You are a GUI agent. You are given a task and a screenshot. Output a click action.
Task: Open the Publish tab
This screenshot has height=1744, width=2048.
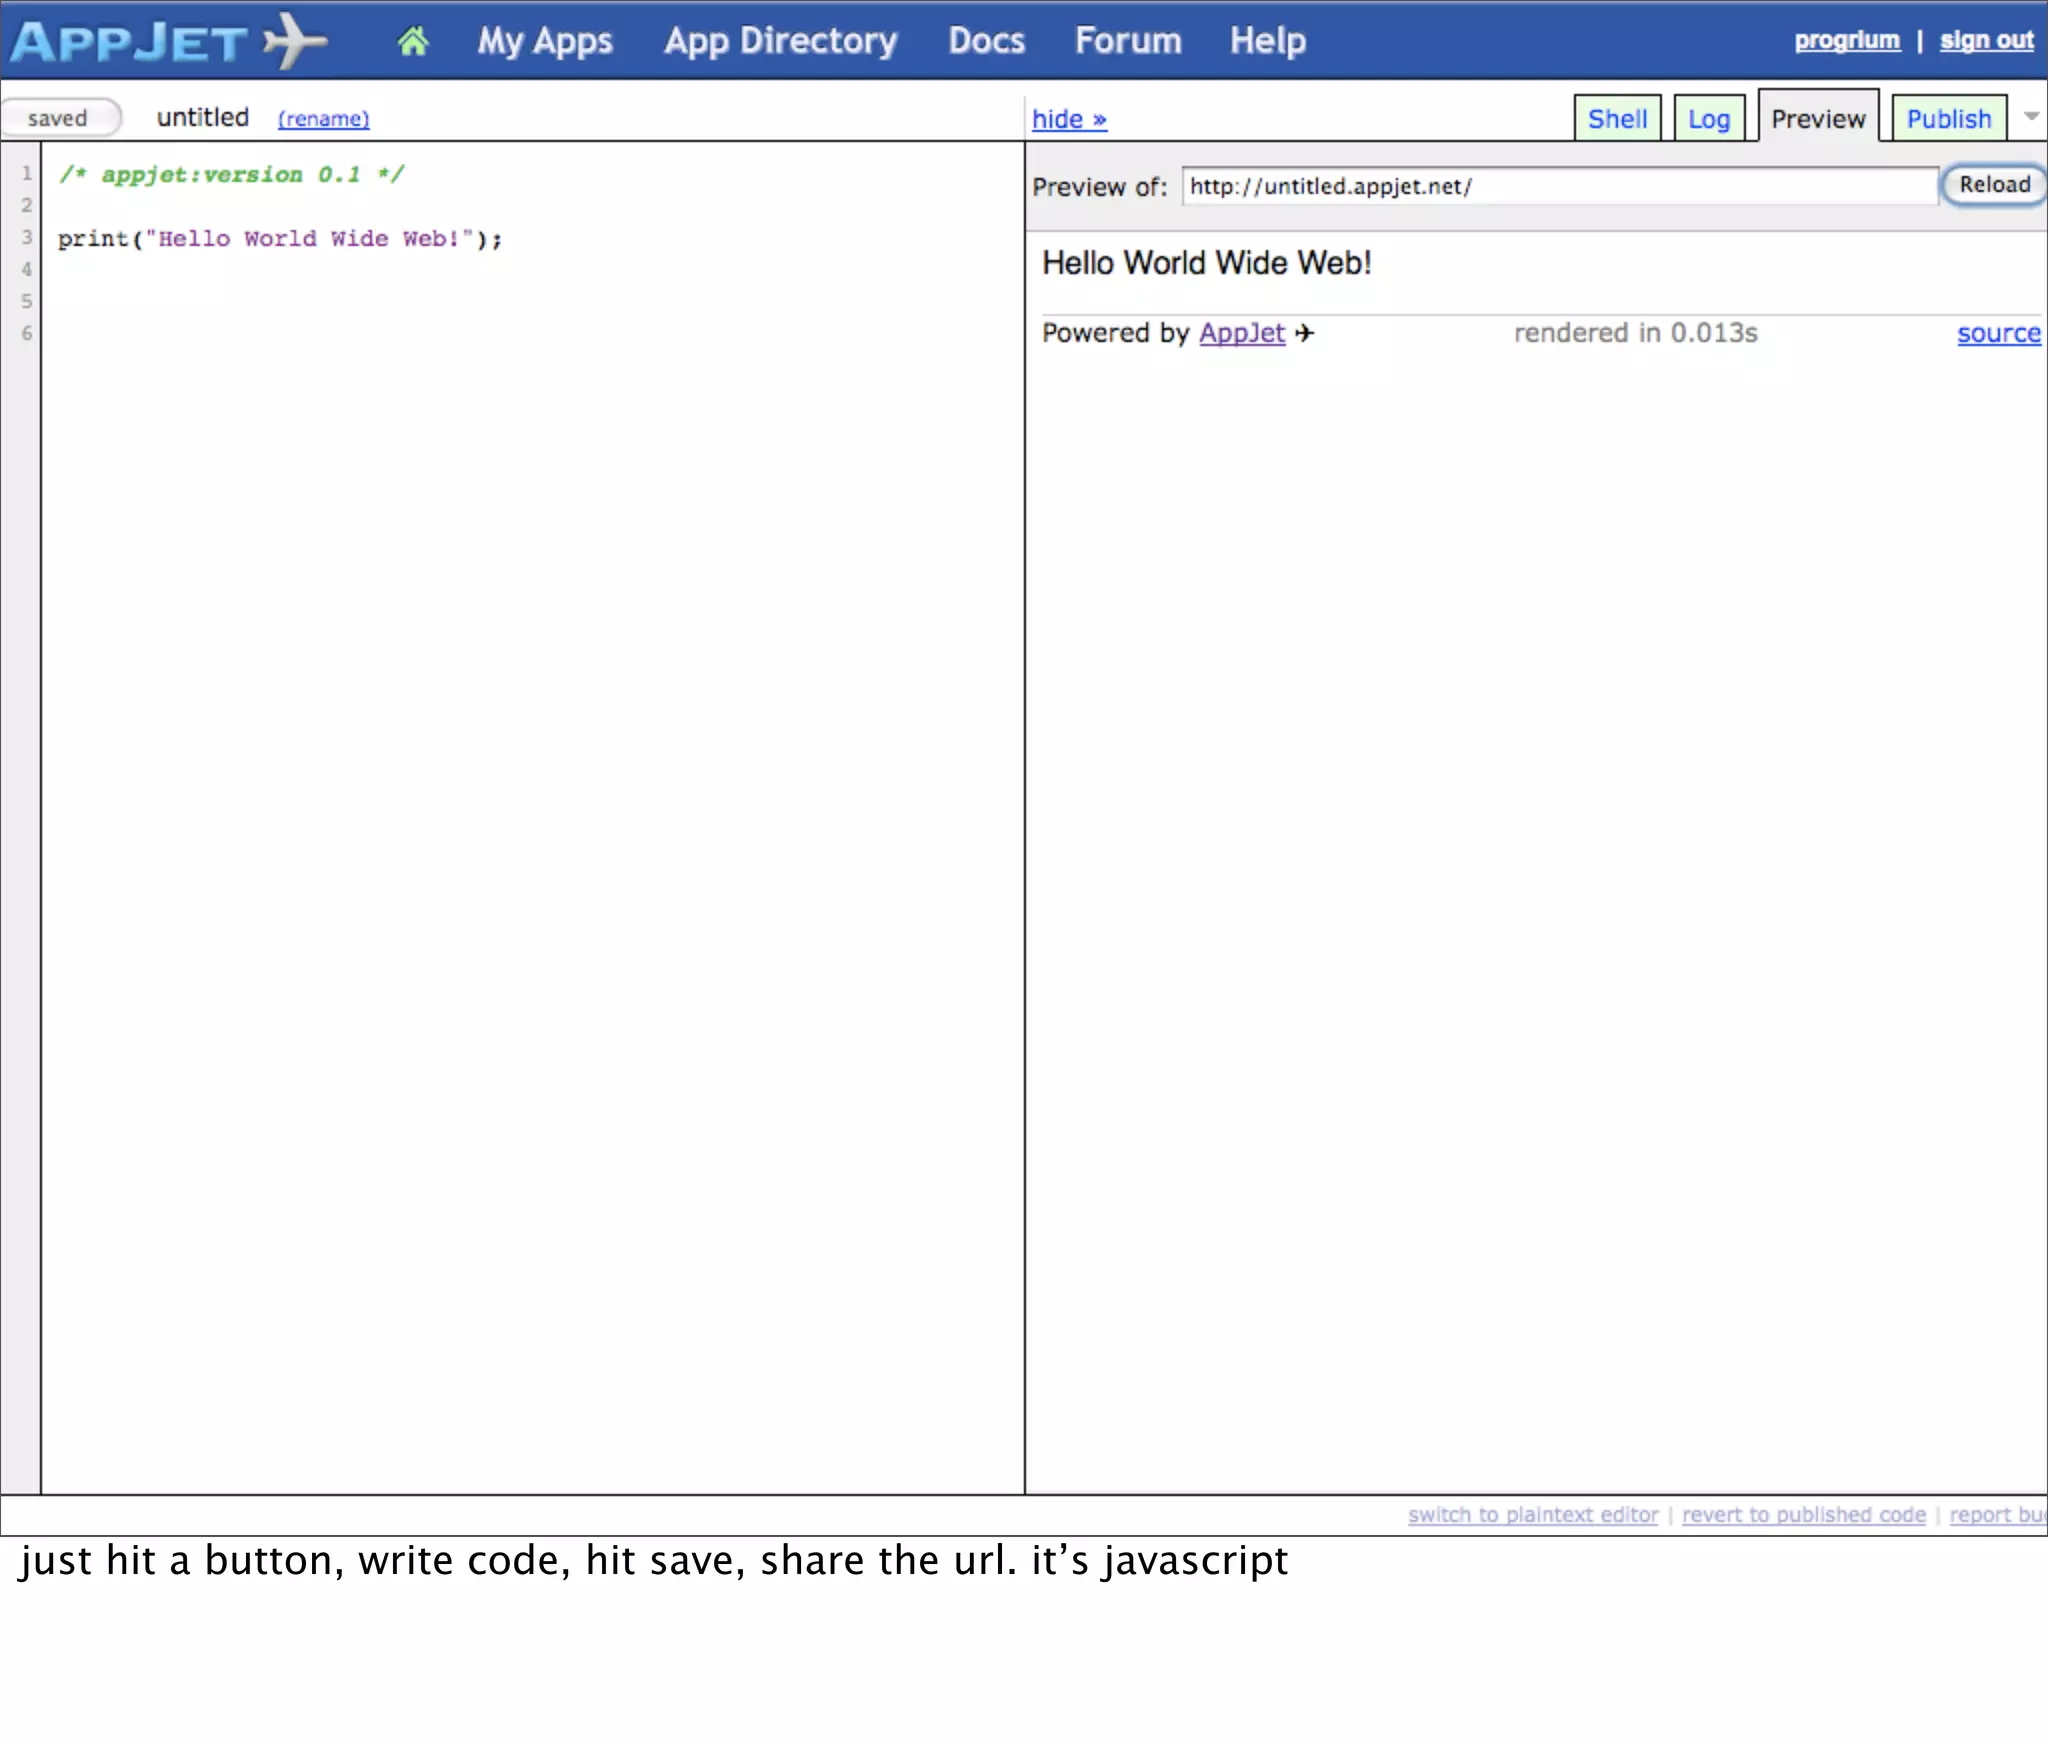tap(1948, 119)
